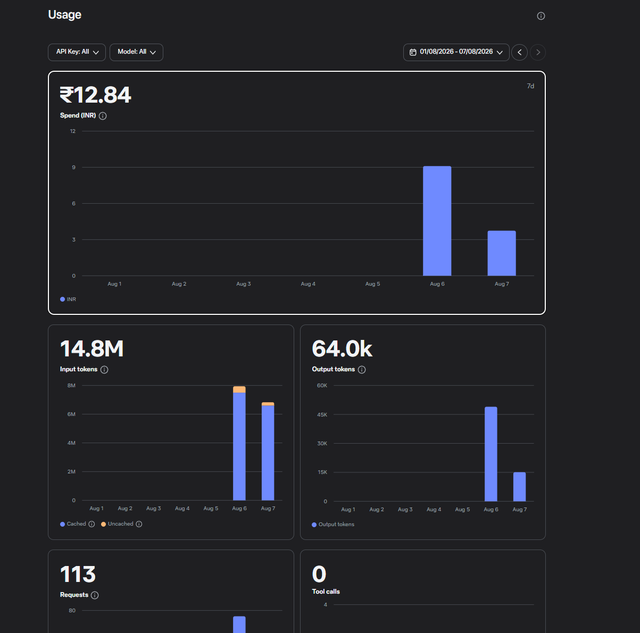Click info icon beside Cached legend
The height and width of the screenshot is (633, 640).
click(x=92, y=524)
